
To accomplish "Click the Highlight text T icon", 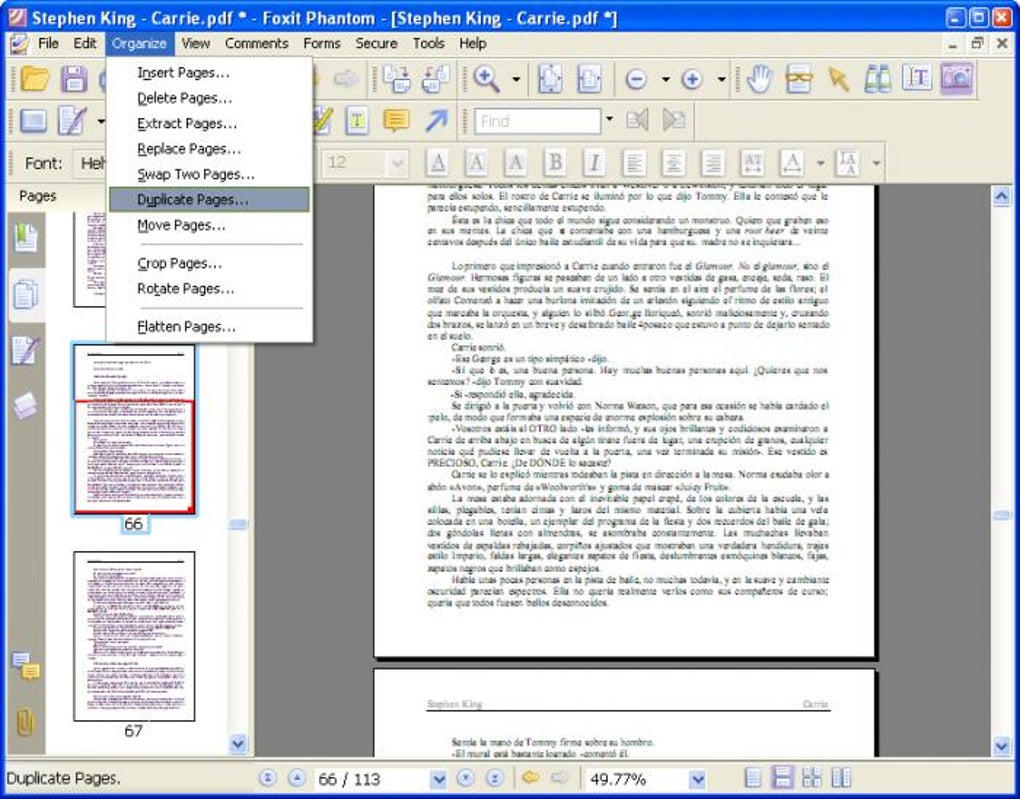I will (357, 120).
